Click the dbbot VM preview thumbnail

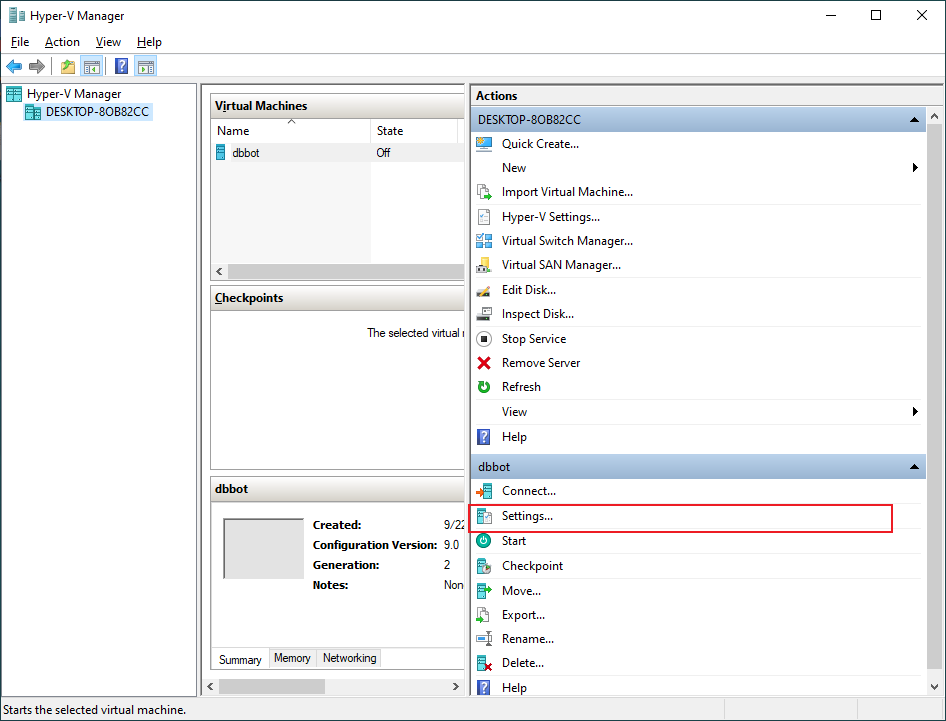tap(264, 548)
